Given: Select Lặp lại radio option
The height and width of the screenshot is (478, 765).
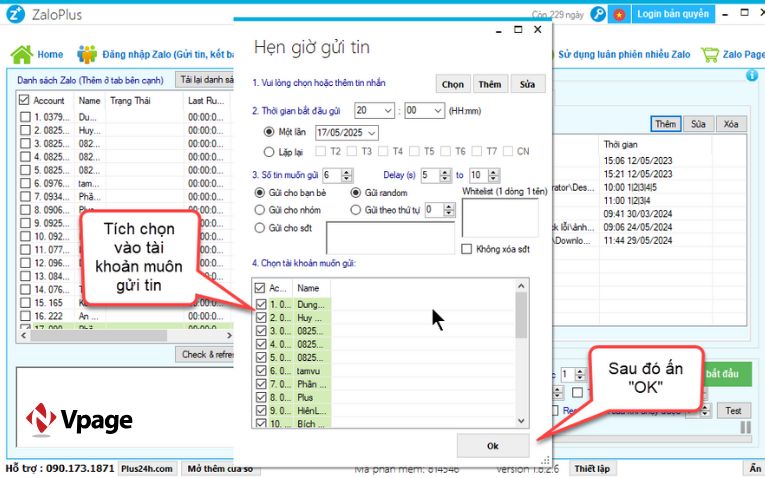Looking at the screenshot, I should click(268, 152).
